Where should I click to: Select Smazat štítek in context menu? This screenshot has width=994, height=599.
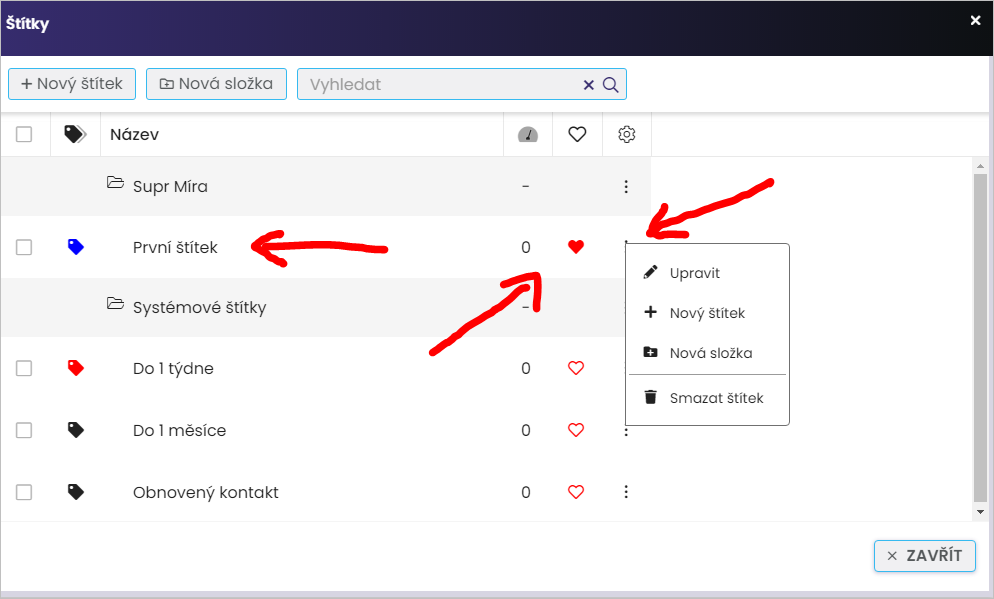point(716,398)
